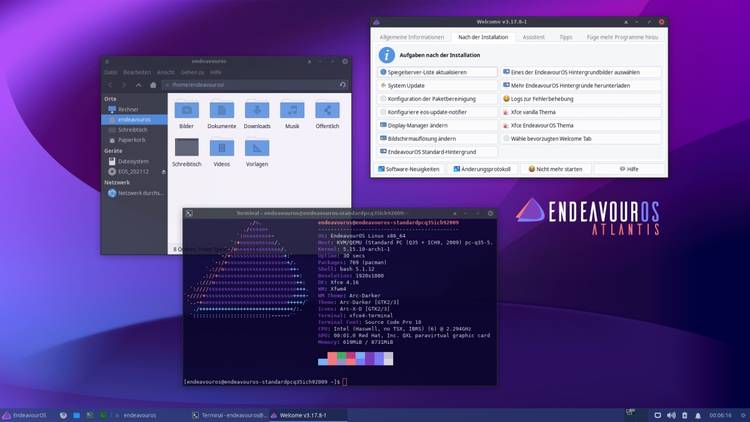Click Logs zur Fehlerbehebung

[581, 99]
